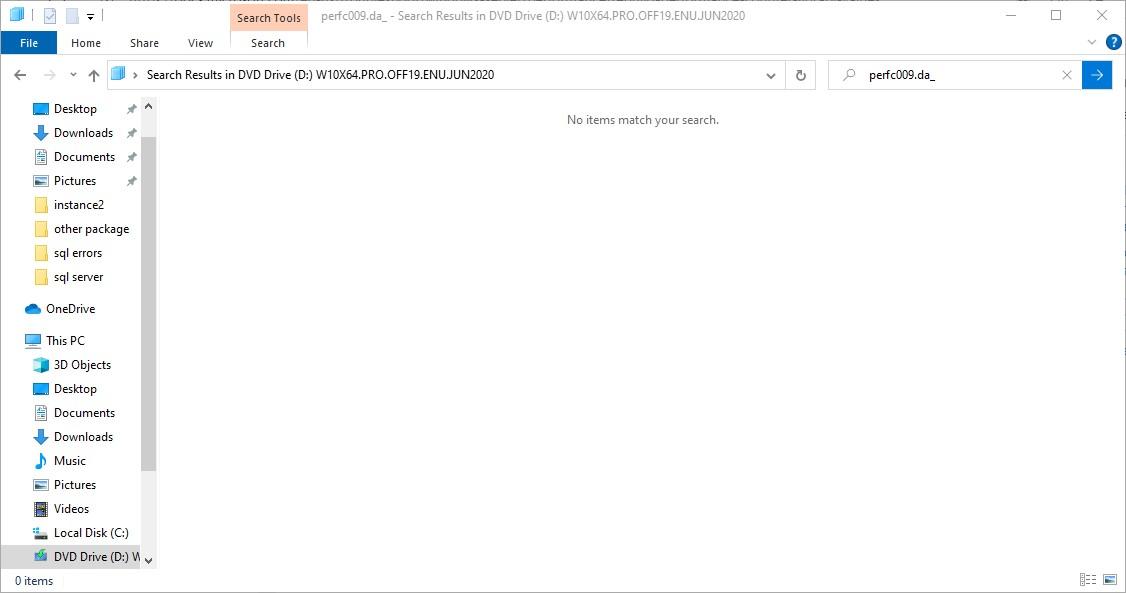
Task: Open 3D Objects under This PC
Action: (x=82, y=365)
